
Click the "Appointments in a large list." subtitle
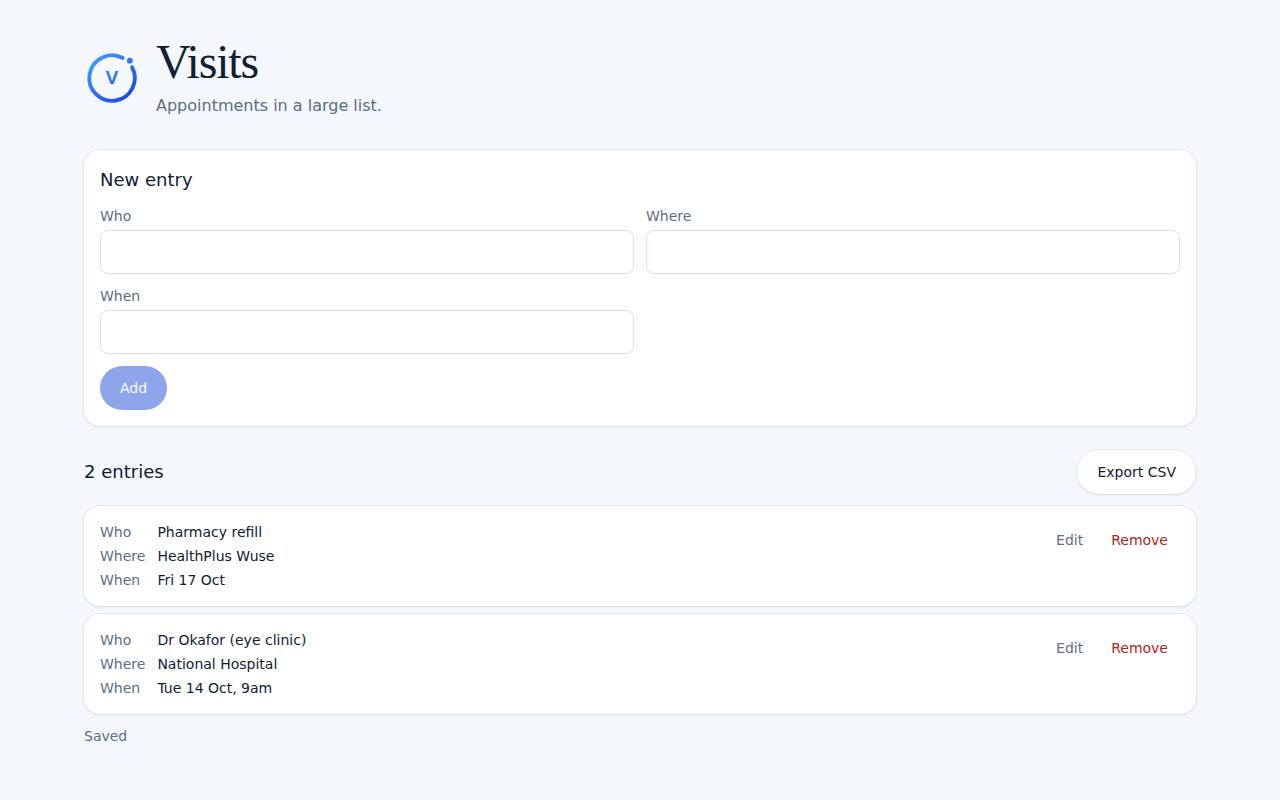tap(268, 105)
